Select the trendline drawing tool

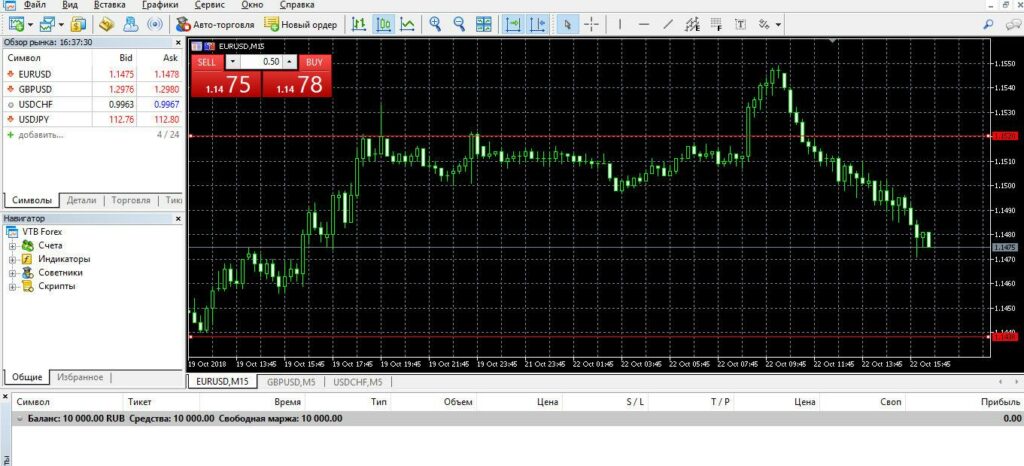point(668,23)
